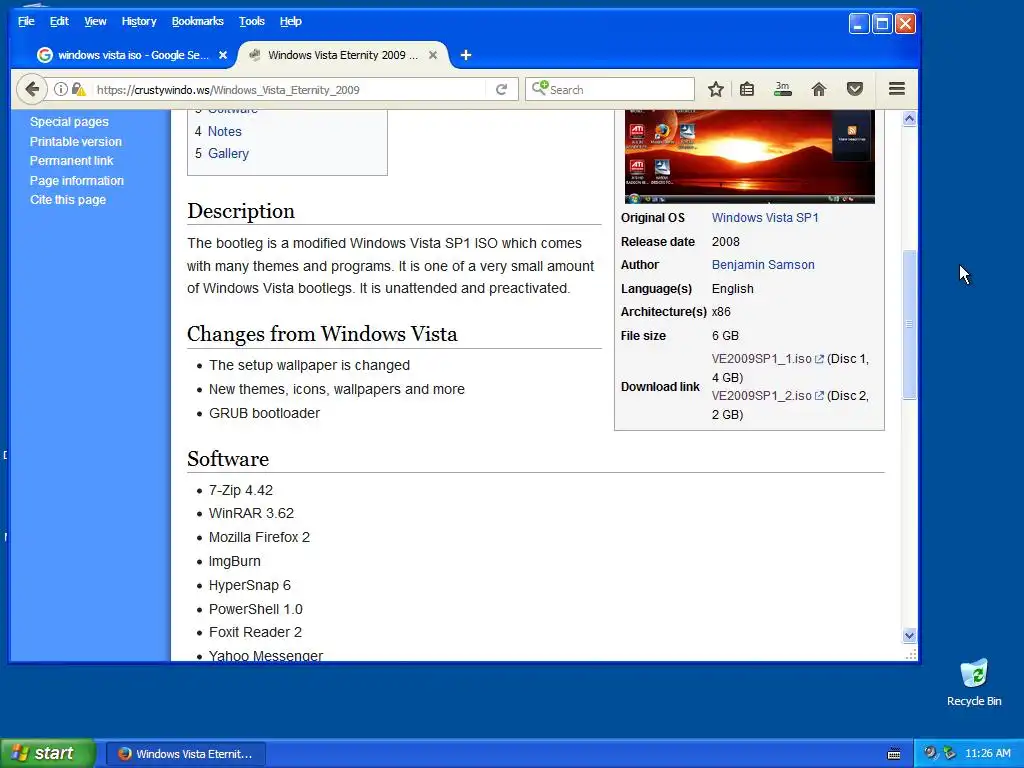Click the 'HyperSnap 6' list item
Image resolution: width=1024 pixels, height=768 pixels.
[249, 586]
